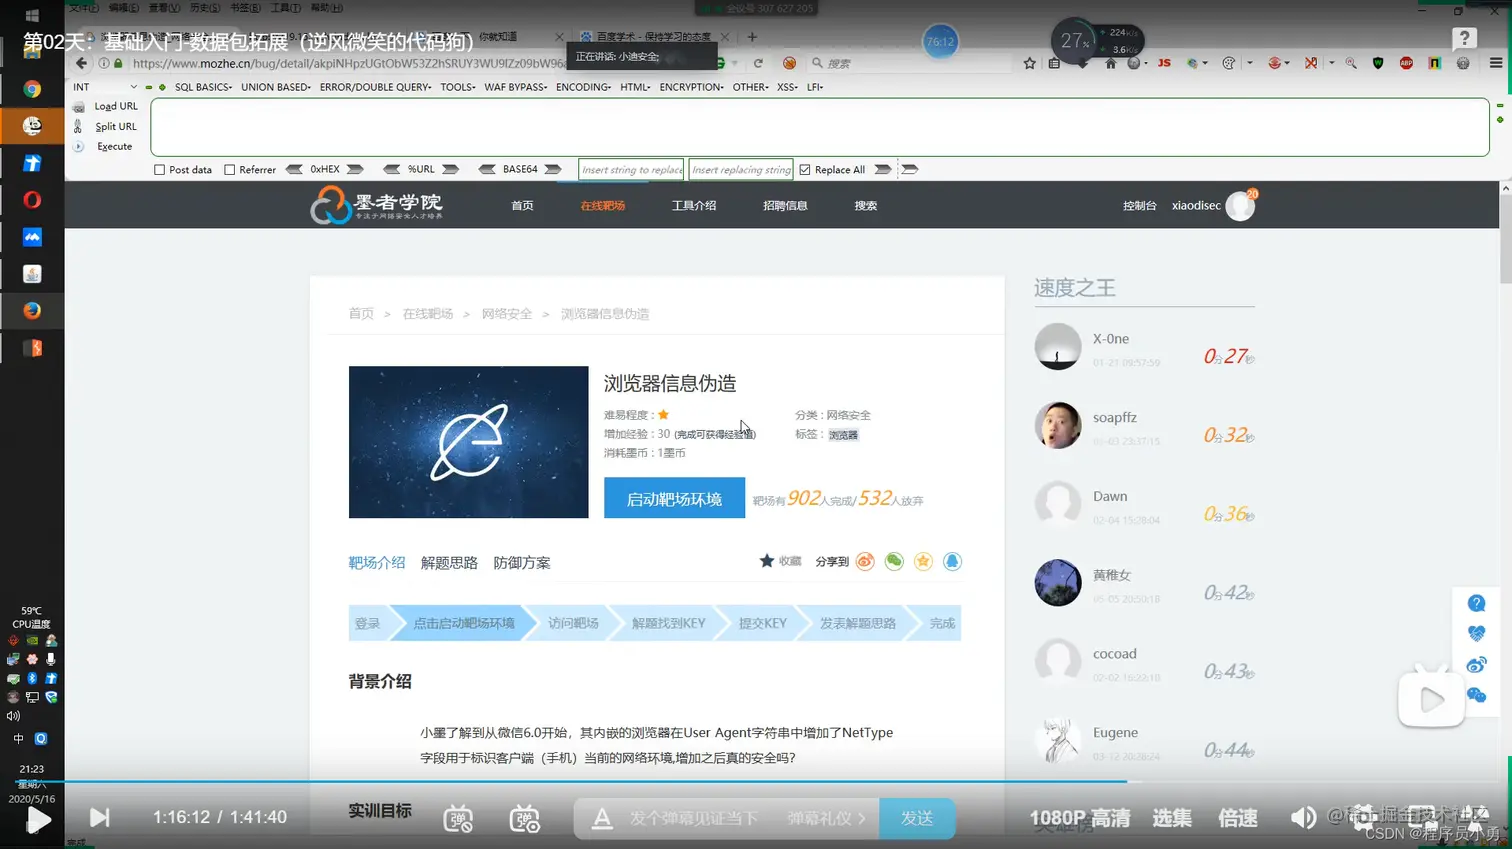Seek on the video progress bar
Image resolution: width=1512 pixels, height=849 pixels.
(756, 781)
